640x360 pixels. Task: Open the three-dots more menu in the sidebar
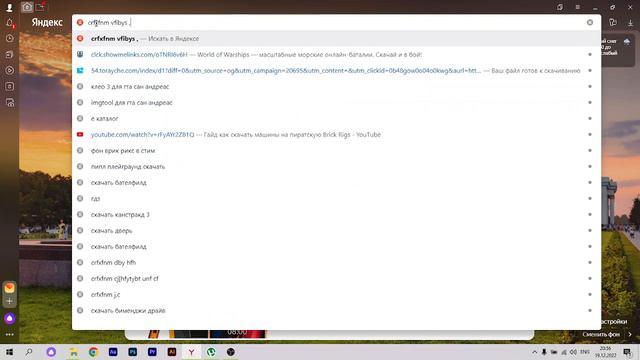click(x=10, y=334)
